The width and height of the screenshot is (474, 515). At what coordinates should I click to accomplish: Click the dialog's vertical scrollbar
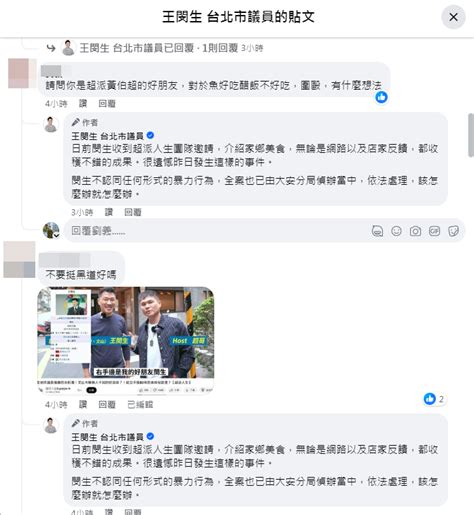471,135
